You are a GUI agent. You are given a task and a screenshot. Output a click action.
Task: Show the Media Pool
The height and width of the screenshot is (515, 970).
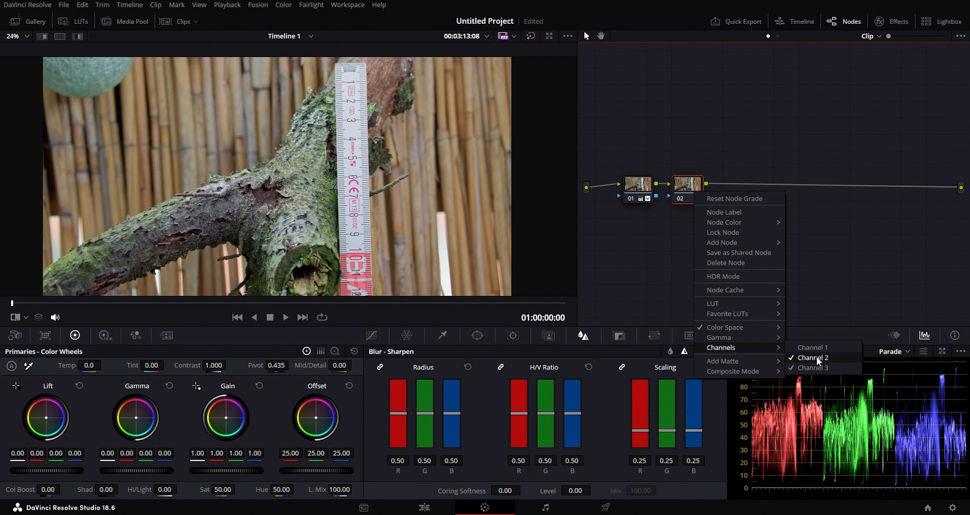[x=124, y=21]
